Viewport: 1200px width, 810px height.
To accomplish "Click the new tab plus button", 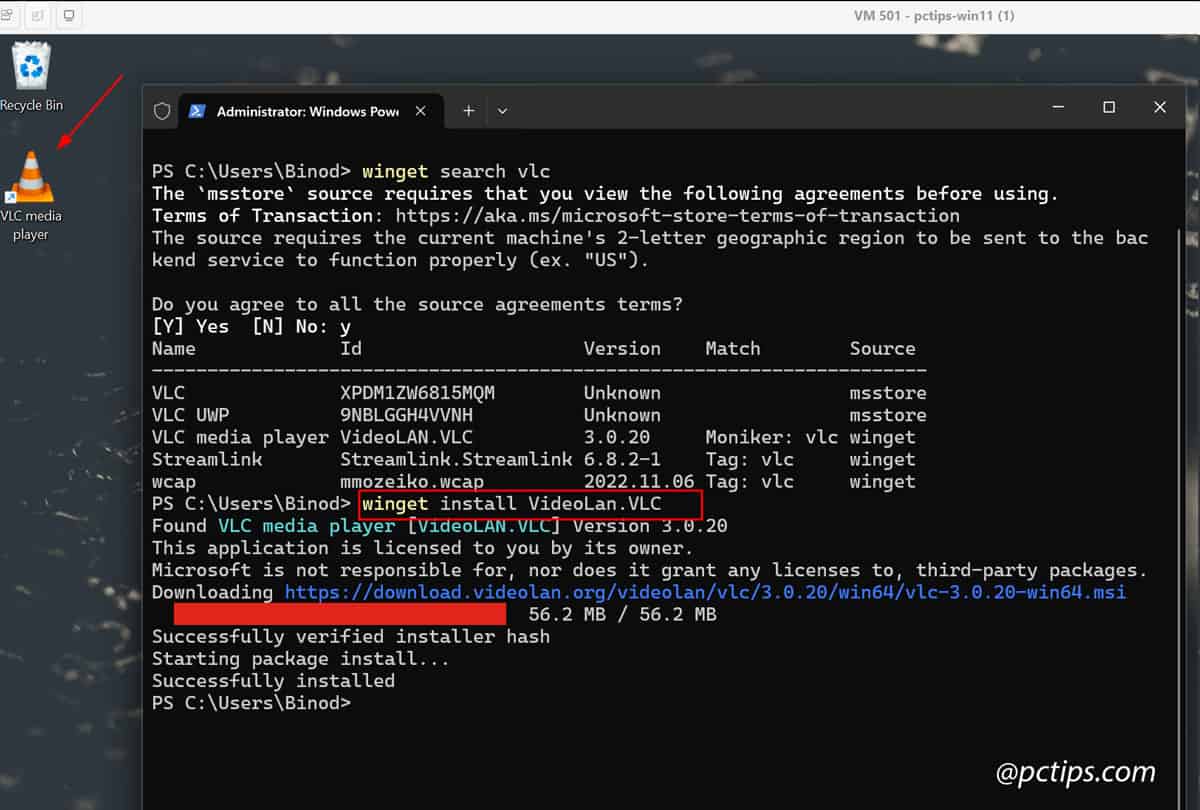I will pos(468,111).
